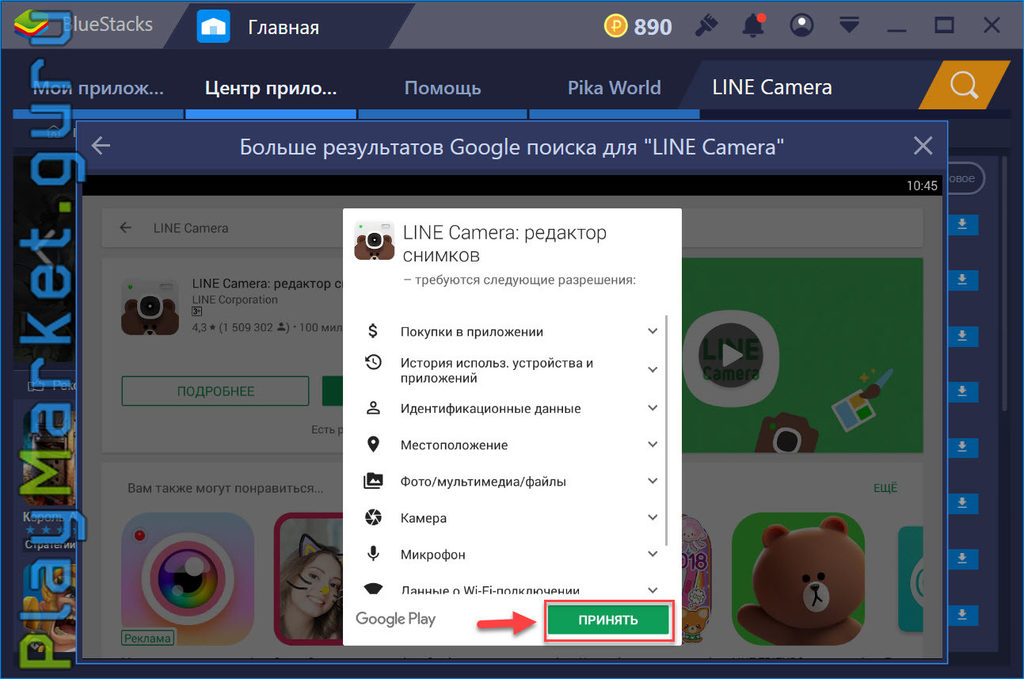1024x679 pixels.
Task: Open the cat-face selfie app thumbnail
Action: click(308, 578)
